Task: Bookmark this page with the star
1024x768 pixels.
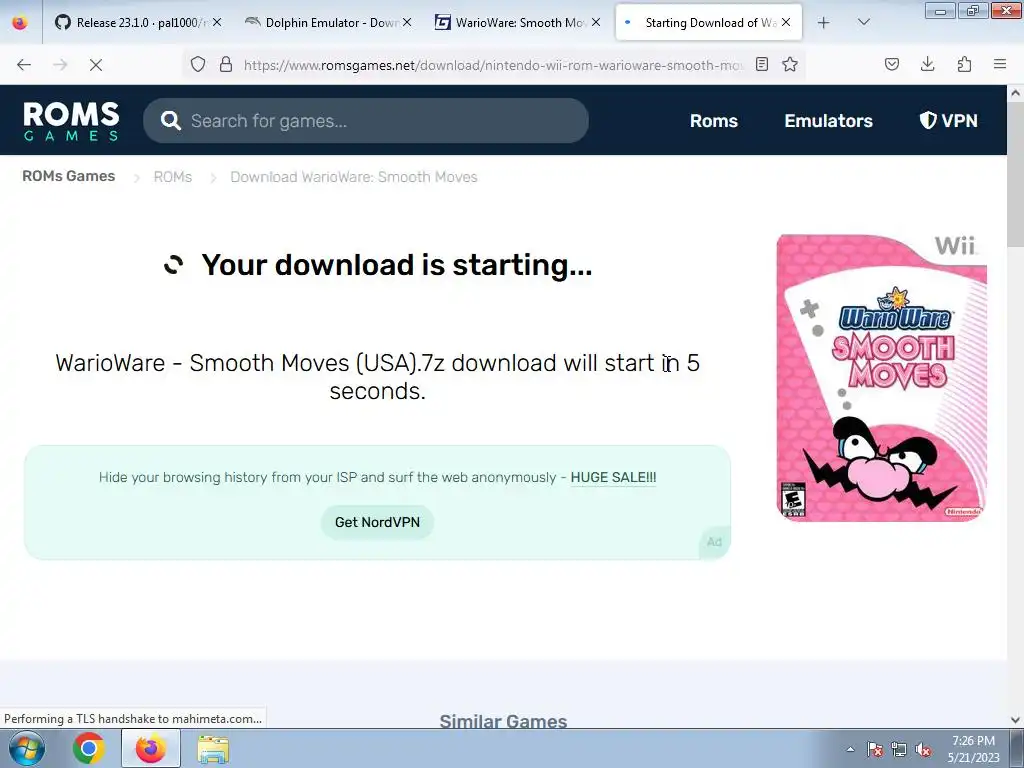Action: (x=790, y=64)
